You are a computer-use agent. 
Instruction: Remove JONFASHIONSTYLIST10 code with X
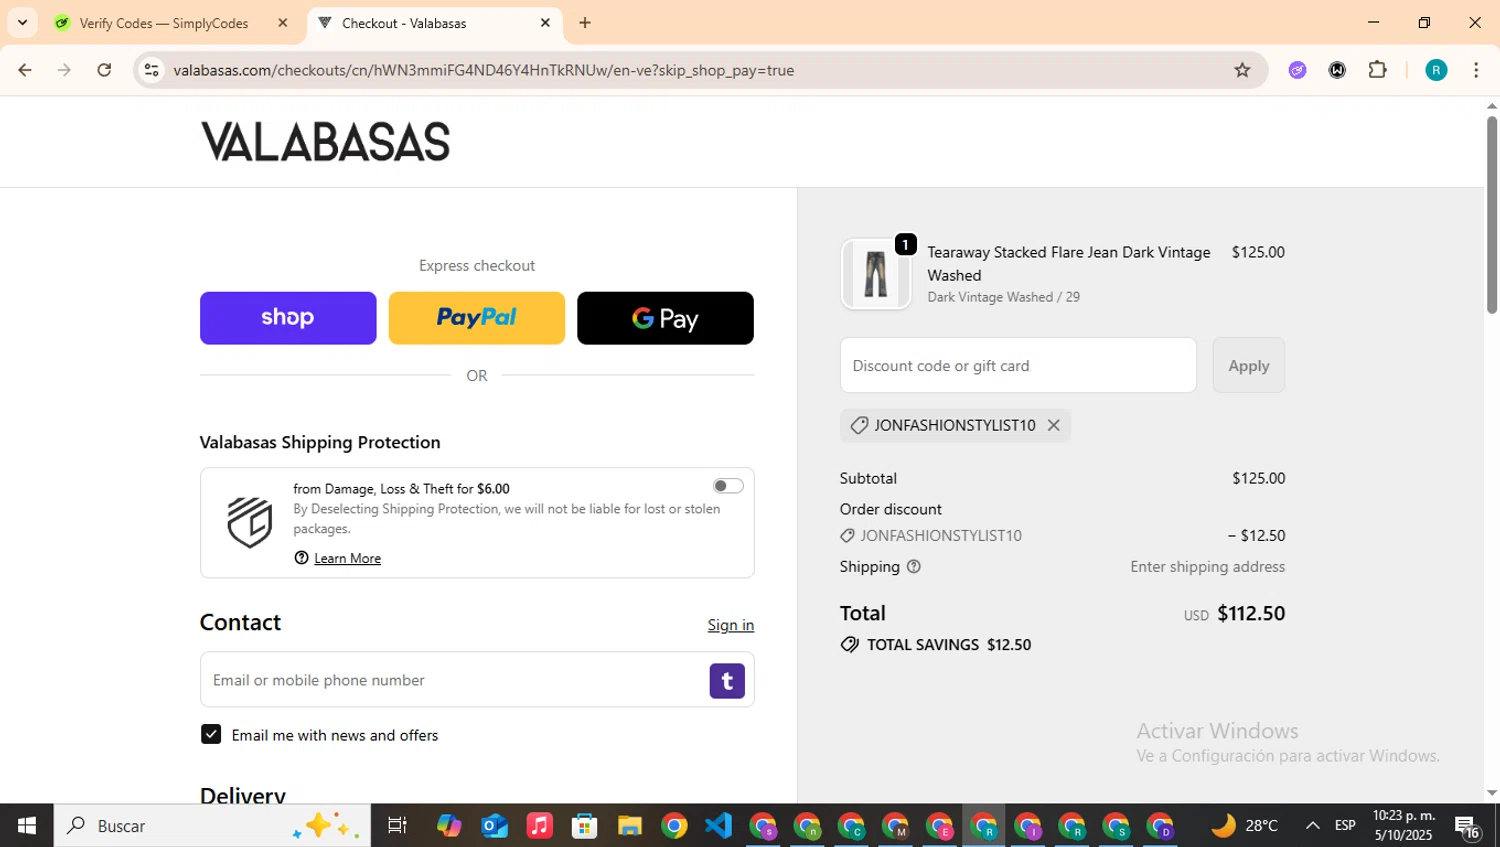[x=1054, y=425]
